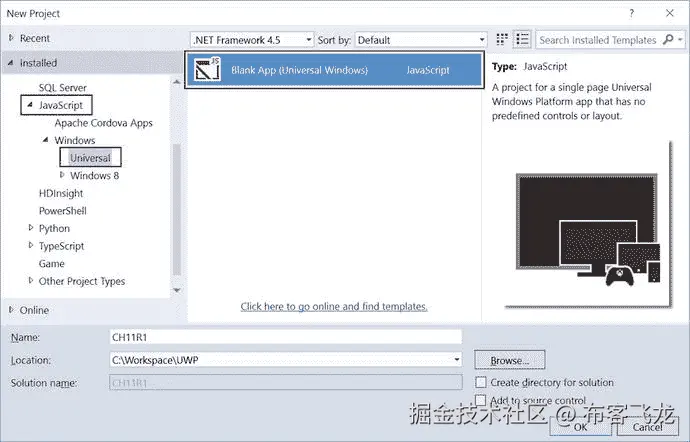Toggle Add to source control checkbox
The height and width of the screenshot is (442, 690).
[x=481, y=400]
